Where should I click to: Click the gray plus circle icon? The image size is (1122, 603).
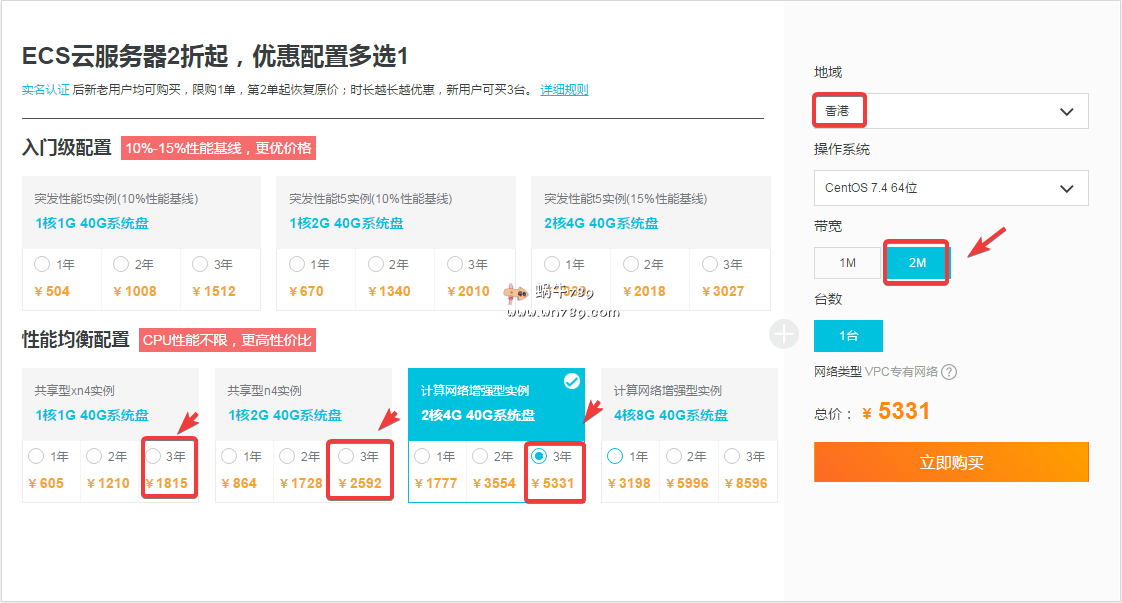pyautogui.click(x=784, y=334)
